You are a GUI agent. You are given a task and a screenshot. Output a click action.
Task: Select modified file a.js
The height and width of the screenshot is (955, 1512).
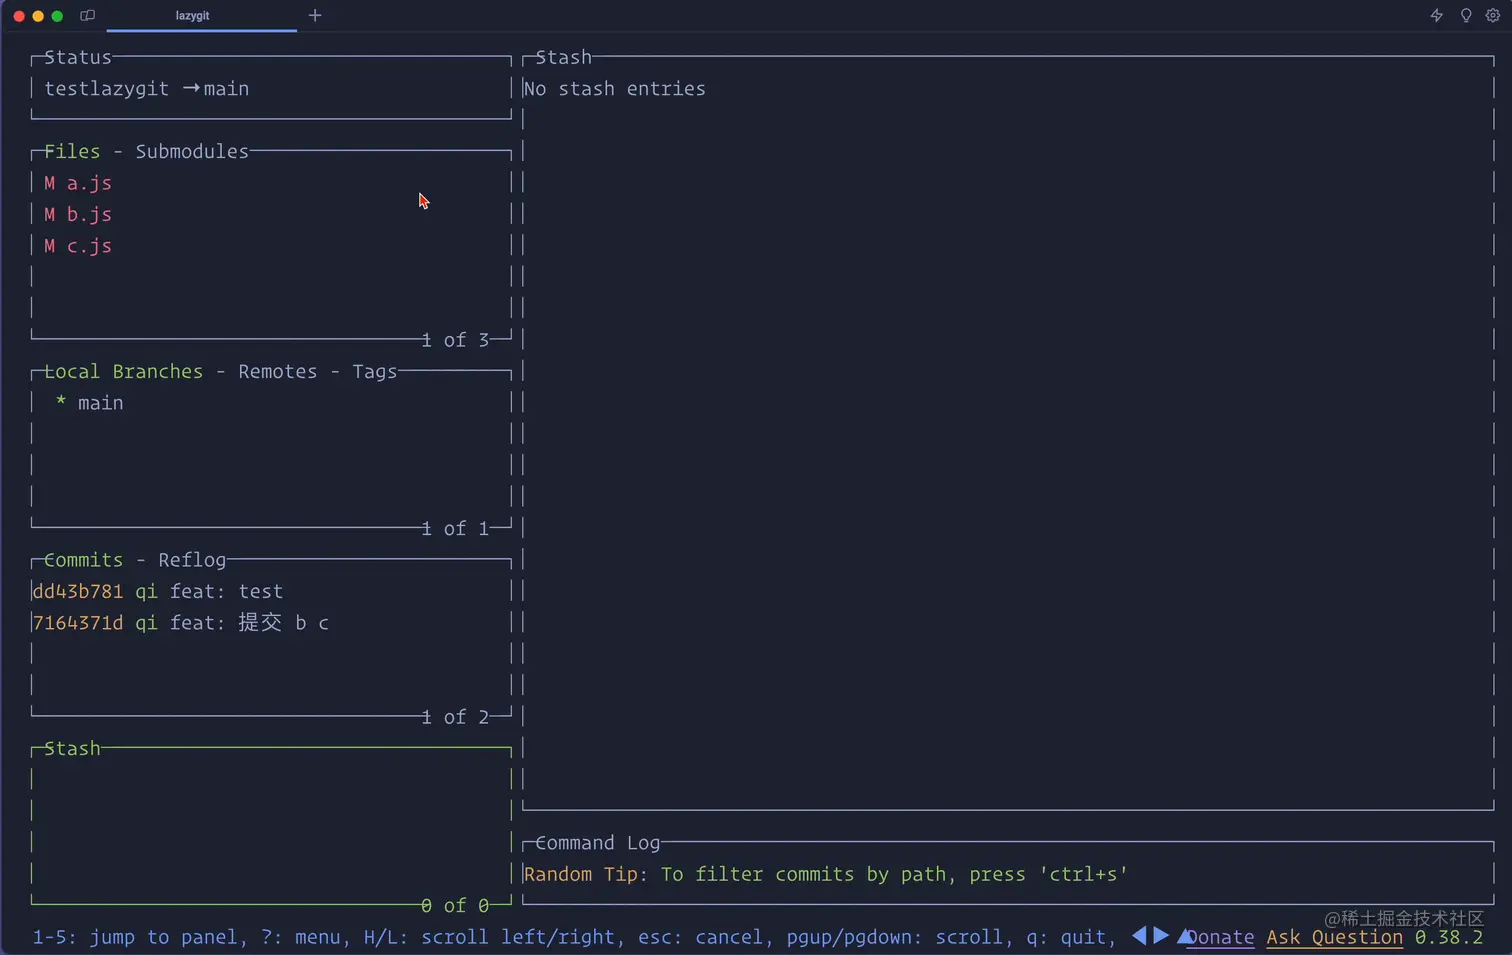click(x=272, y=183)
